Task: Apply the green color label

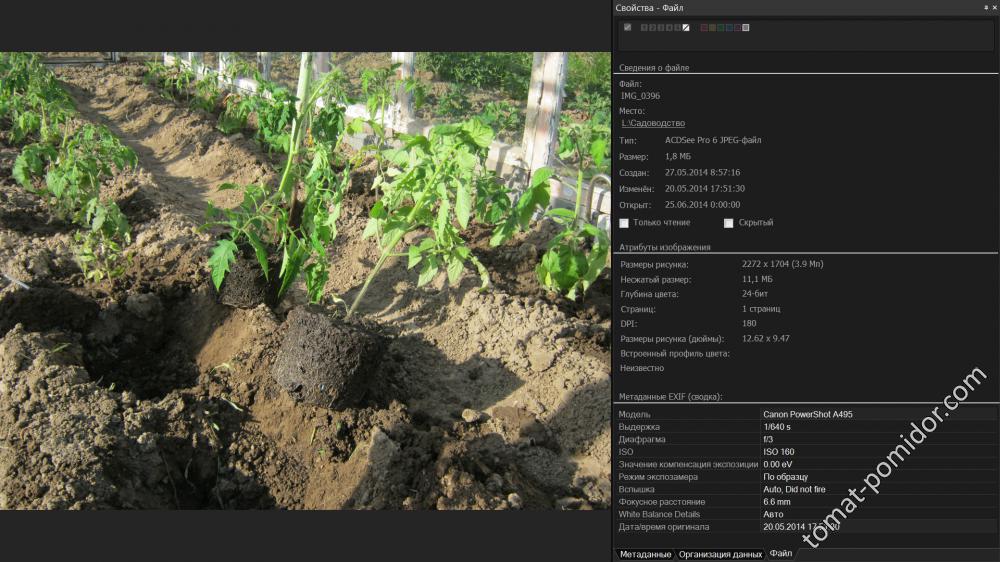Action: 721,27
